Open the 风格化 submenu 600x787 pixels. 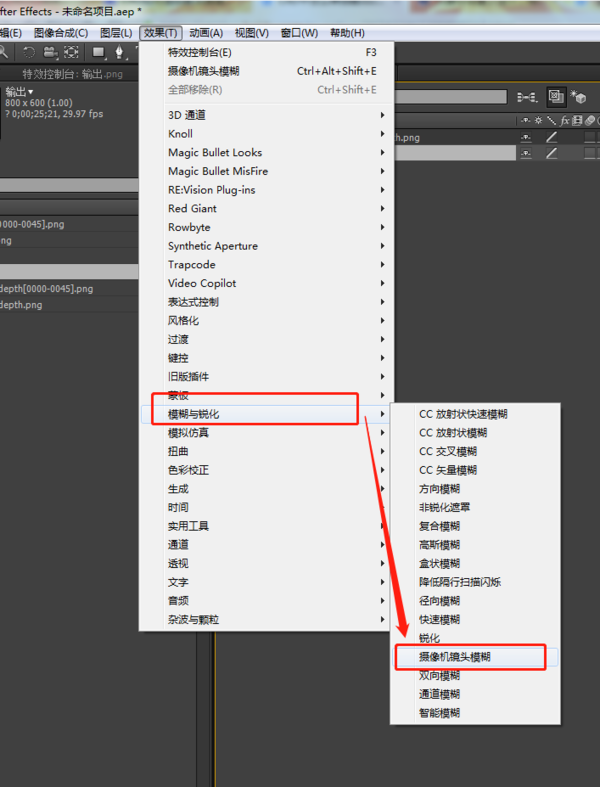(266, 320)
